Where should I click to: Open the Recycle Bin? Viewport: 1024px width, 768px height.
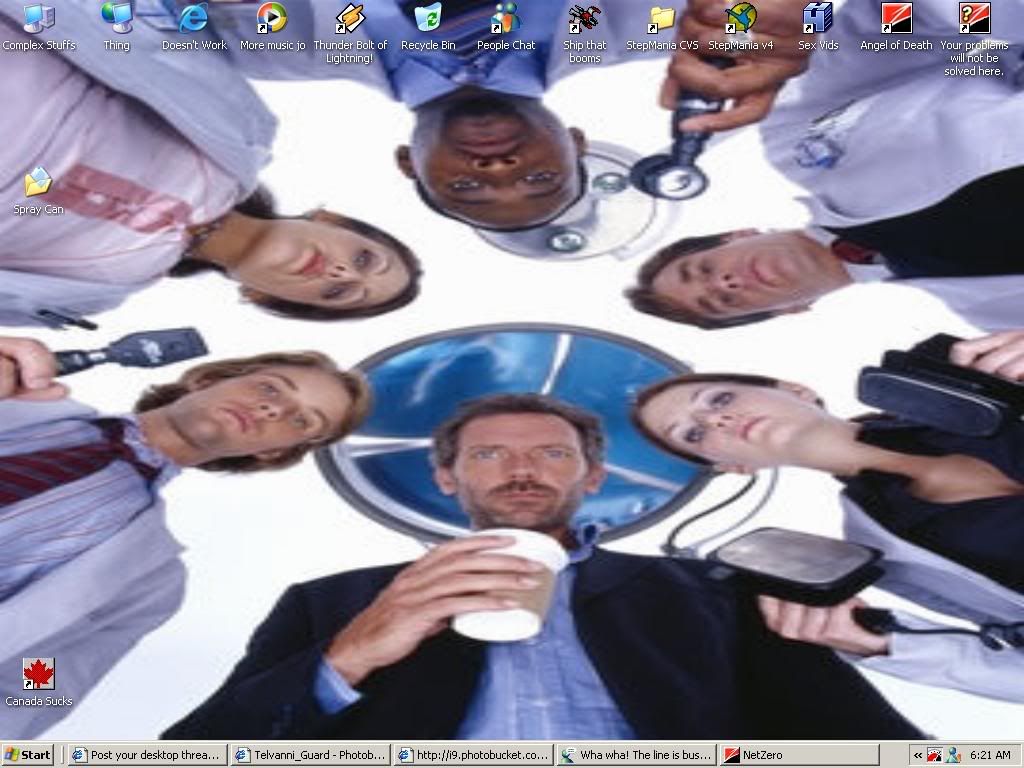point(428,18)
